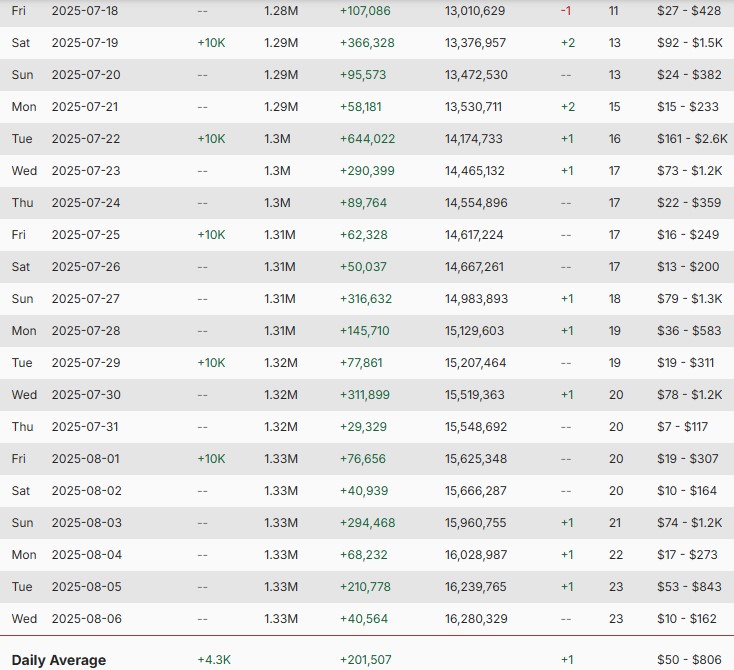The image size is (734, 670).
Task: Select date 2025-08-02 cell
Action: 86,491
